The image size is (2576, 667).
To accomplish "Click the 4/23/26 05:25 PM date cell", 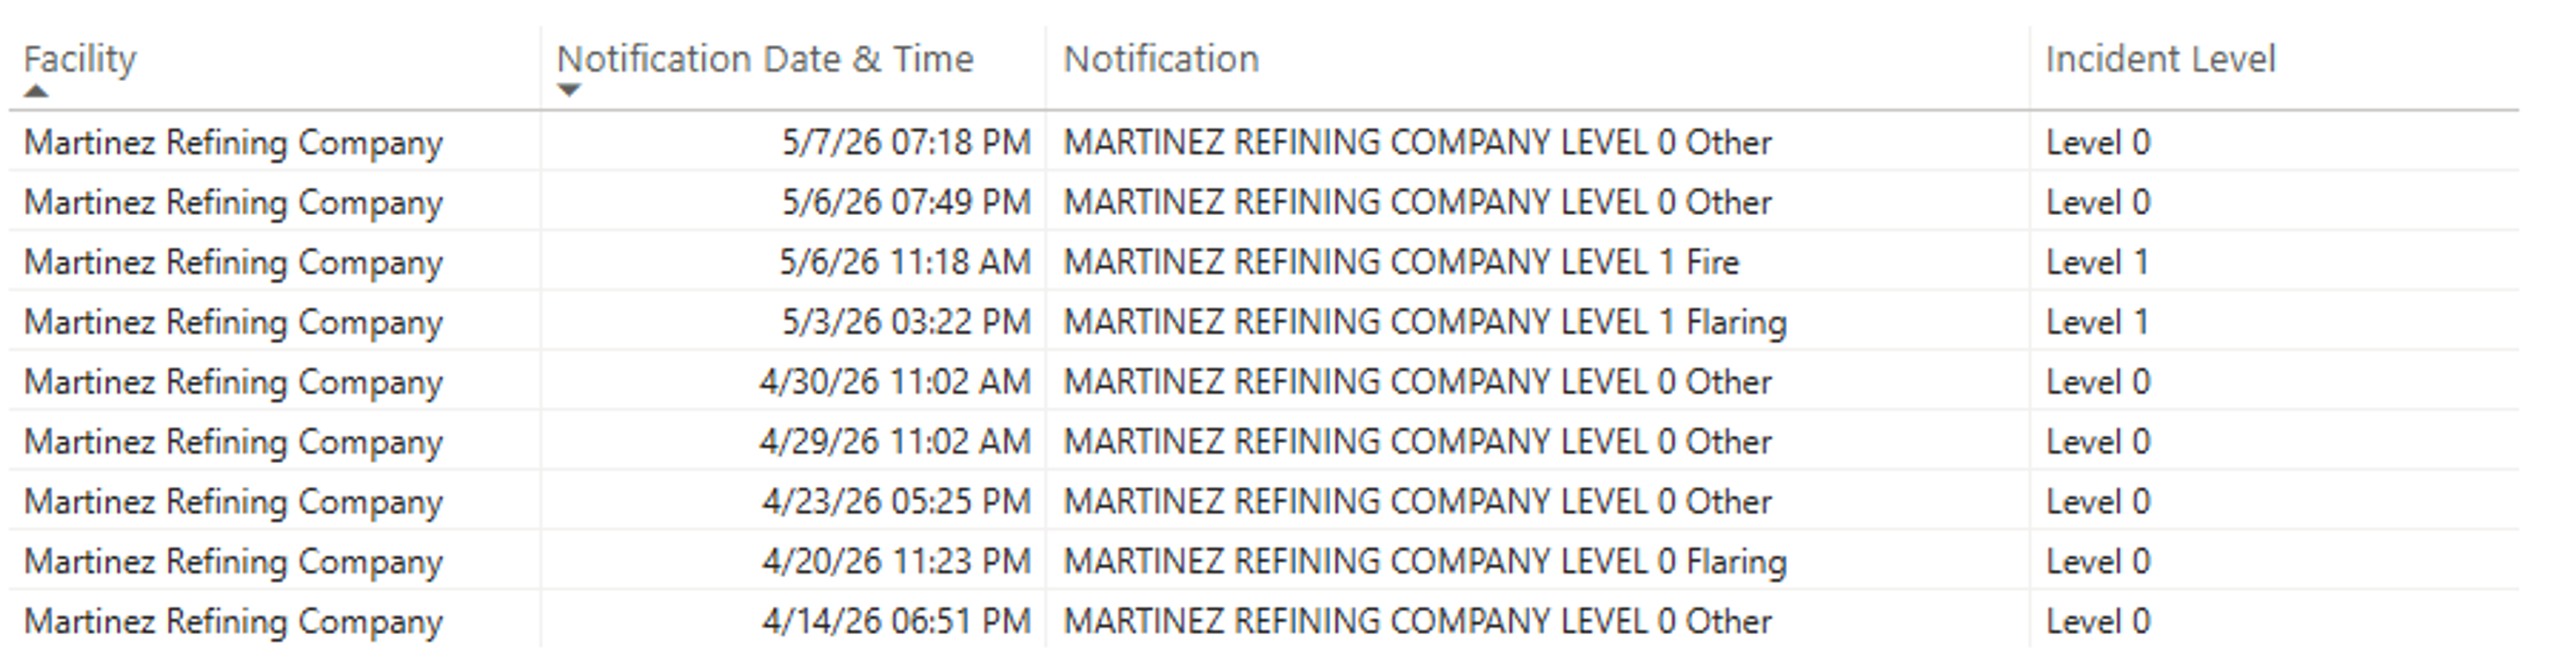I will [896, 501].
